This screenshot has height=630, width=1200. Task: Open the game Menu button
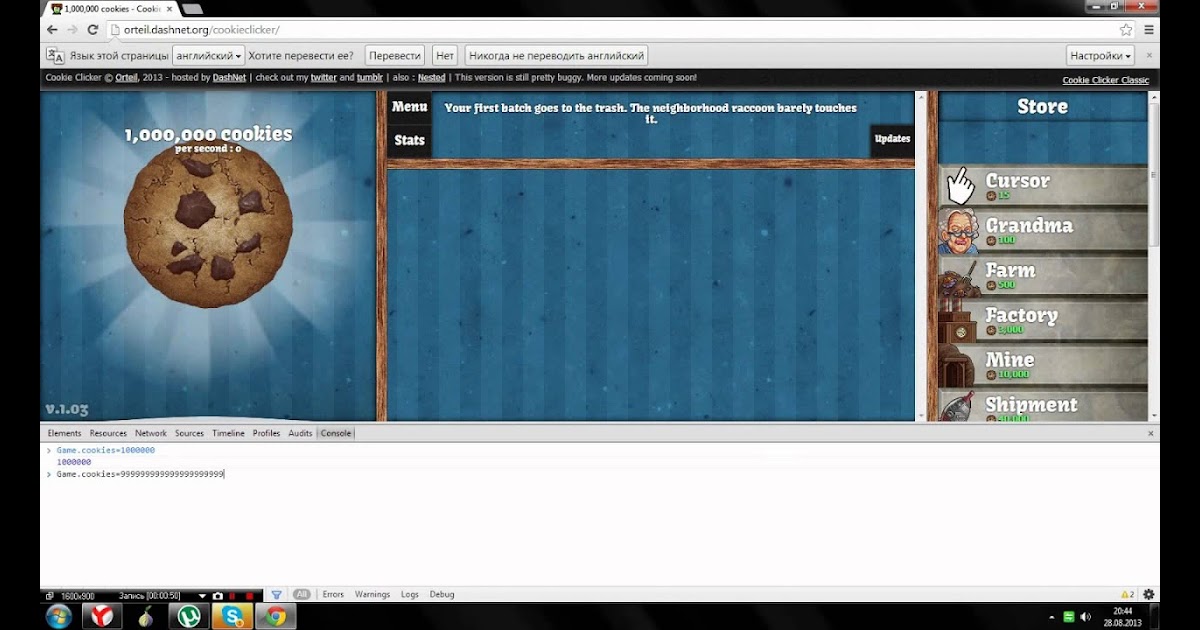410,107
